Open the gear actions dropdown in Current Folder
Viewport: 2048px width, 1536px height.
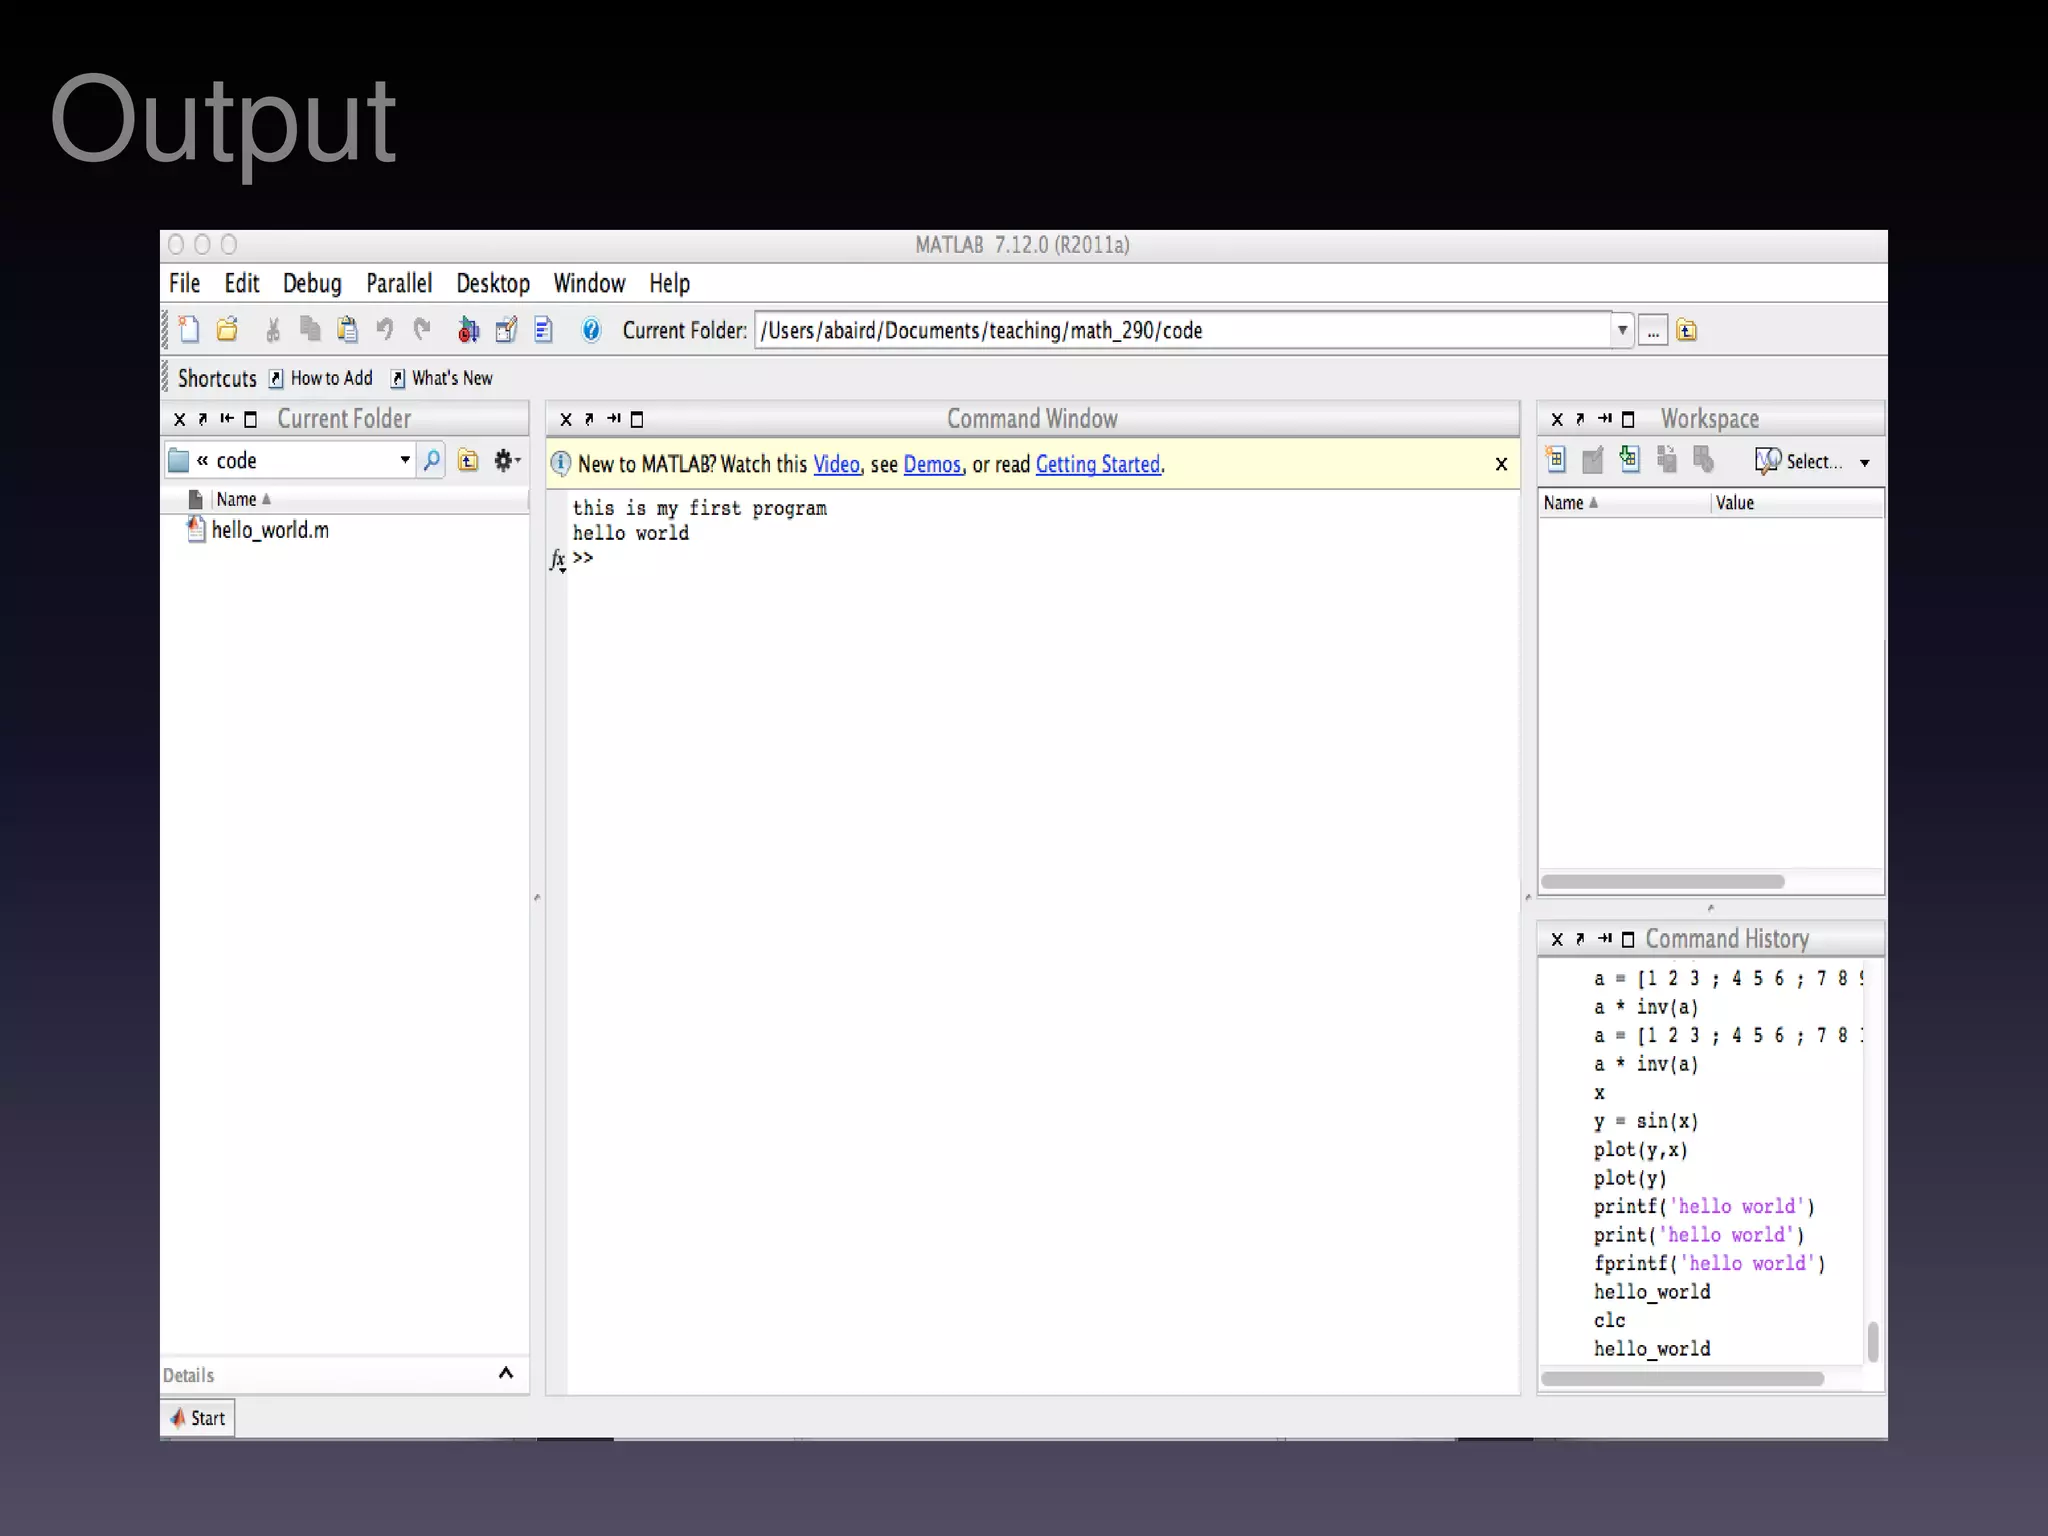point(507,460)
